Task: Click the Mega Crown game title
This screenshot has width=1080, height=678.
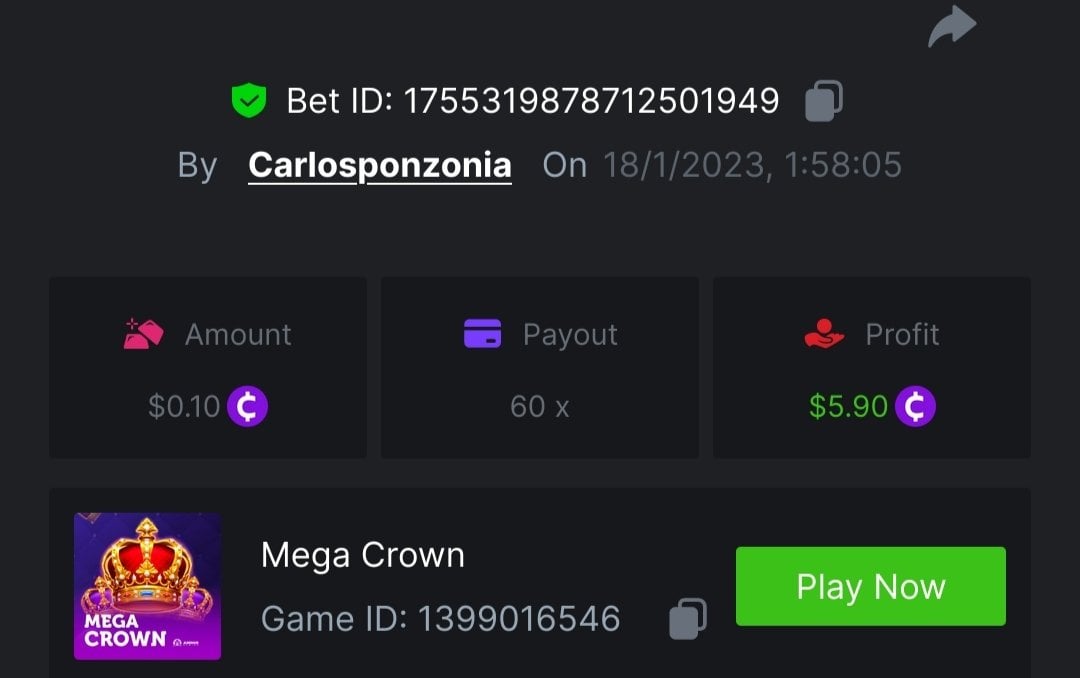Action: coord(362,555)
